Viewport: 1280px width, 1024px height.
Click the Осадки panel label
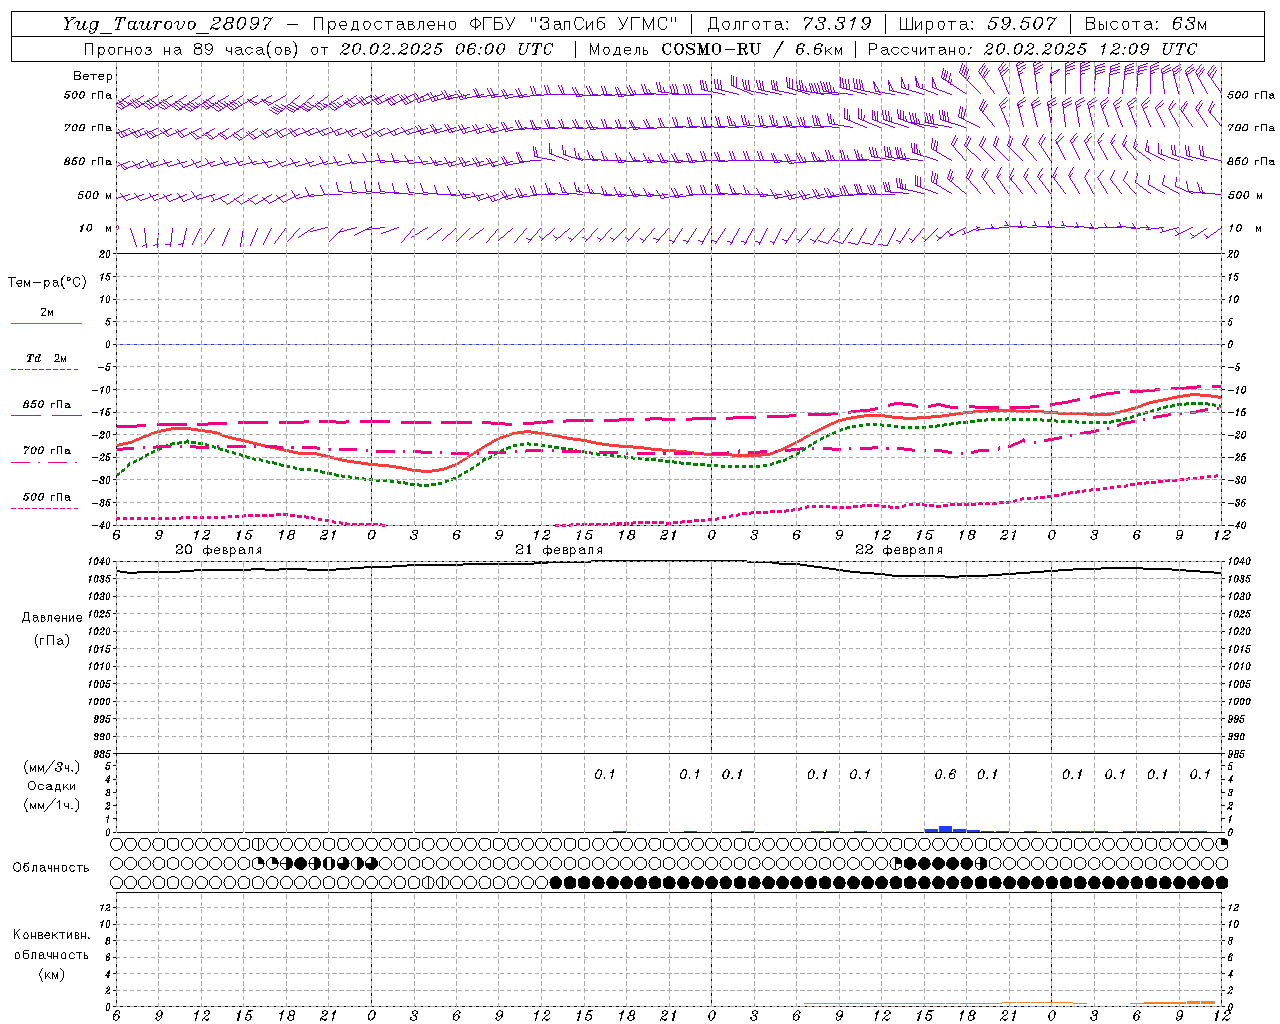(52, 786)
